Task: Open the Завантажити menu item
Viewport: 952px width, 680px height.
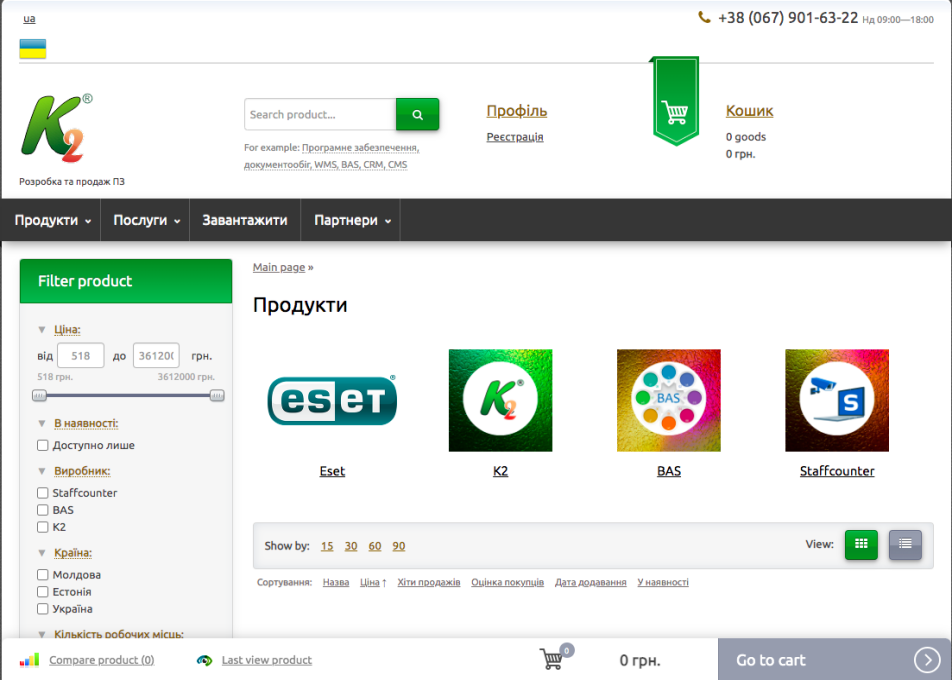Action: tap(245, 220)
